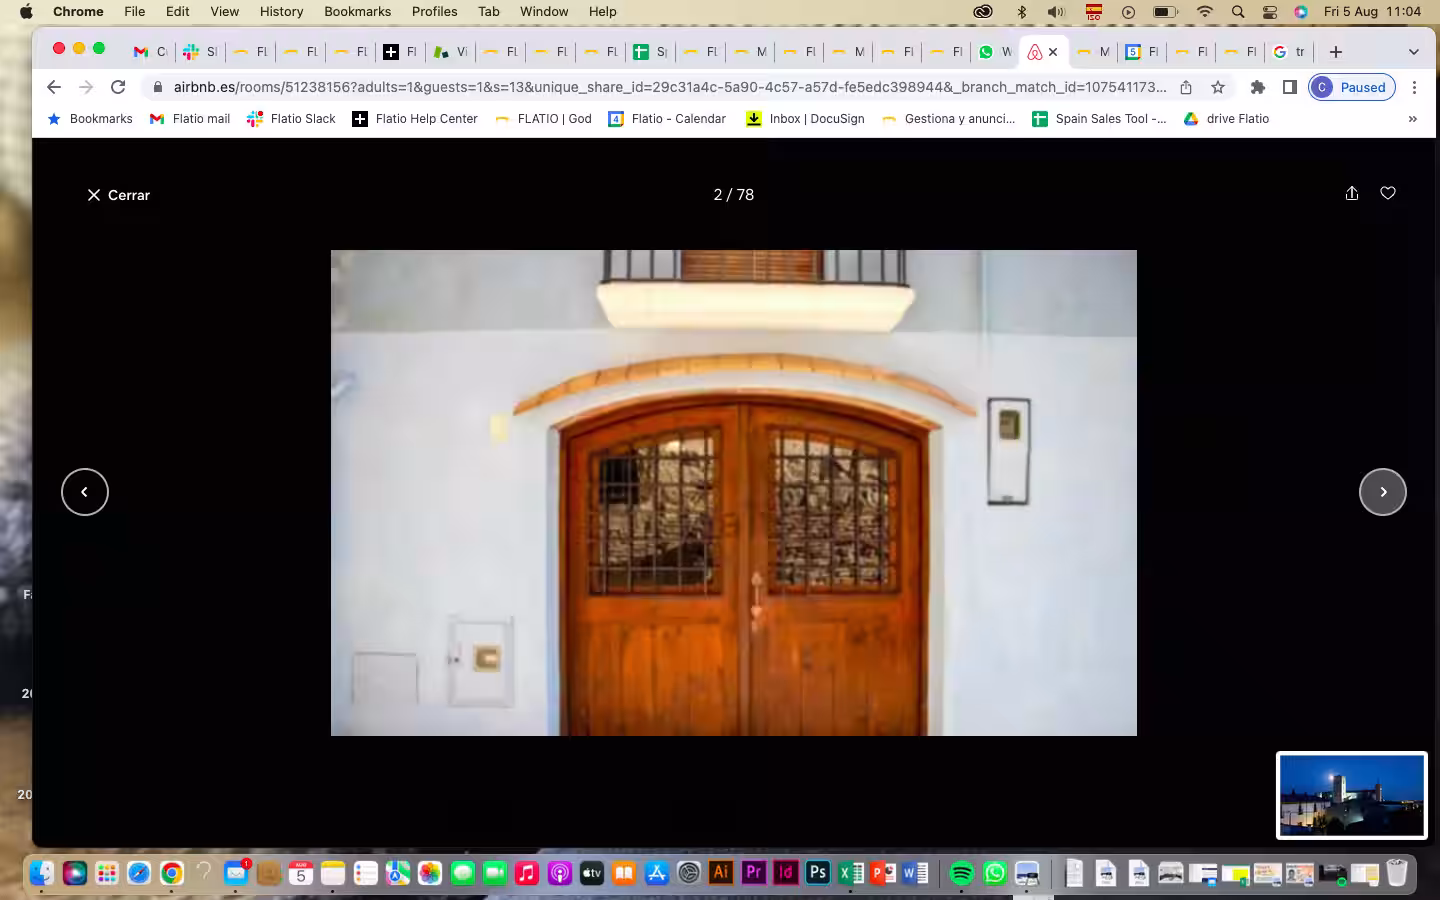The image size is (1440, 900).
Task: Close the active Airbnb tab
Action: click(x=1053, y=52)
